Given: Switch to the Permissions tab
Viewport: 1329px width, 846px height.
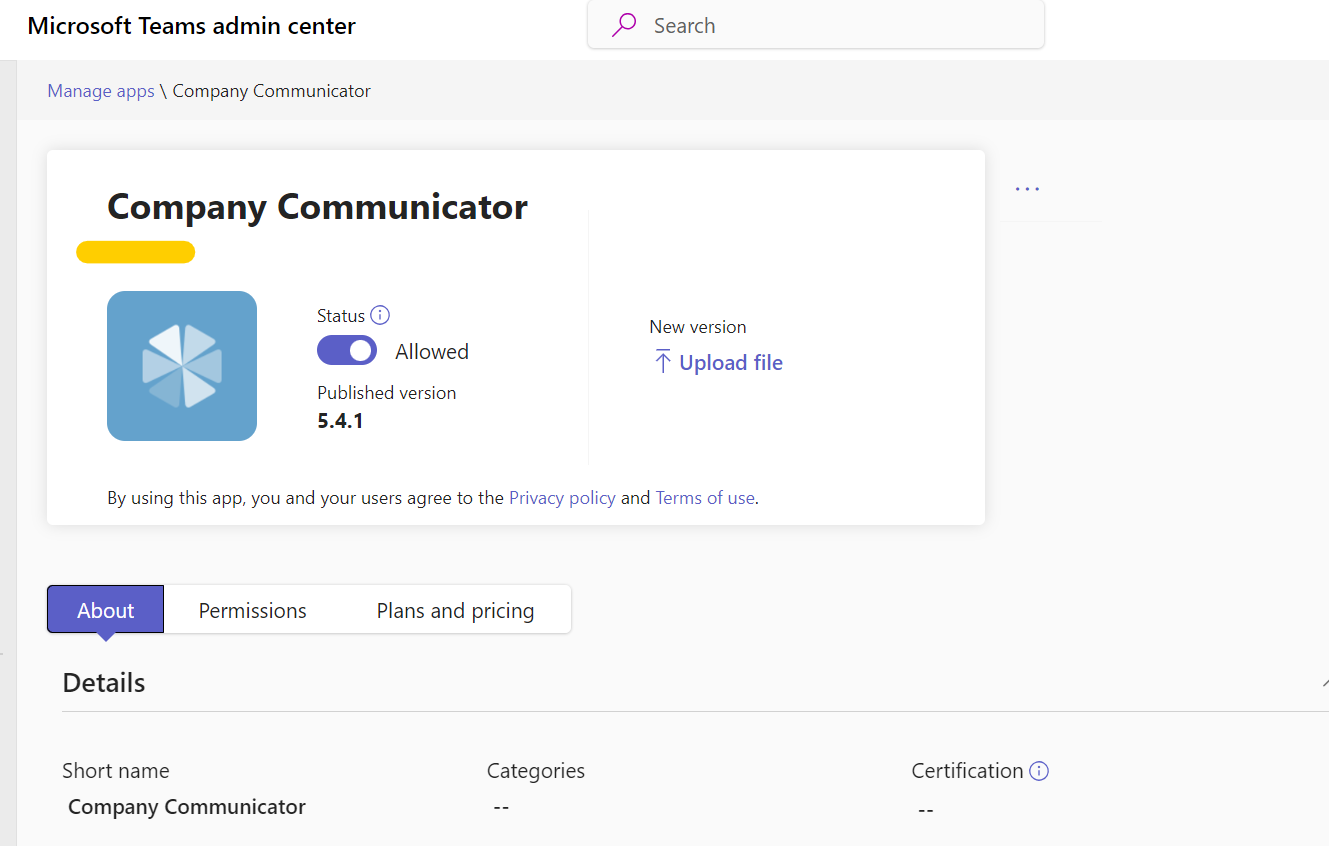Looking at the screenshot, I should point(252,609).
